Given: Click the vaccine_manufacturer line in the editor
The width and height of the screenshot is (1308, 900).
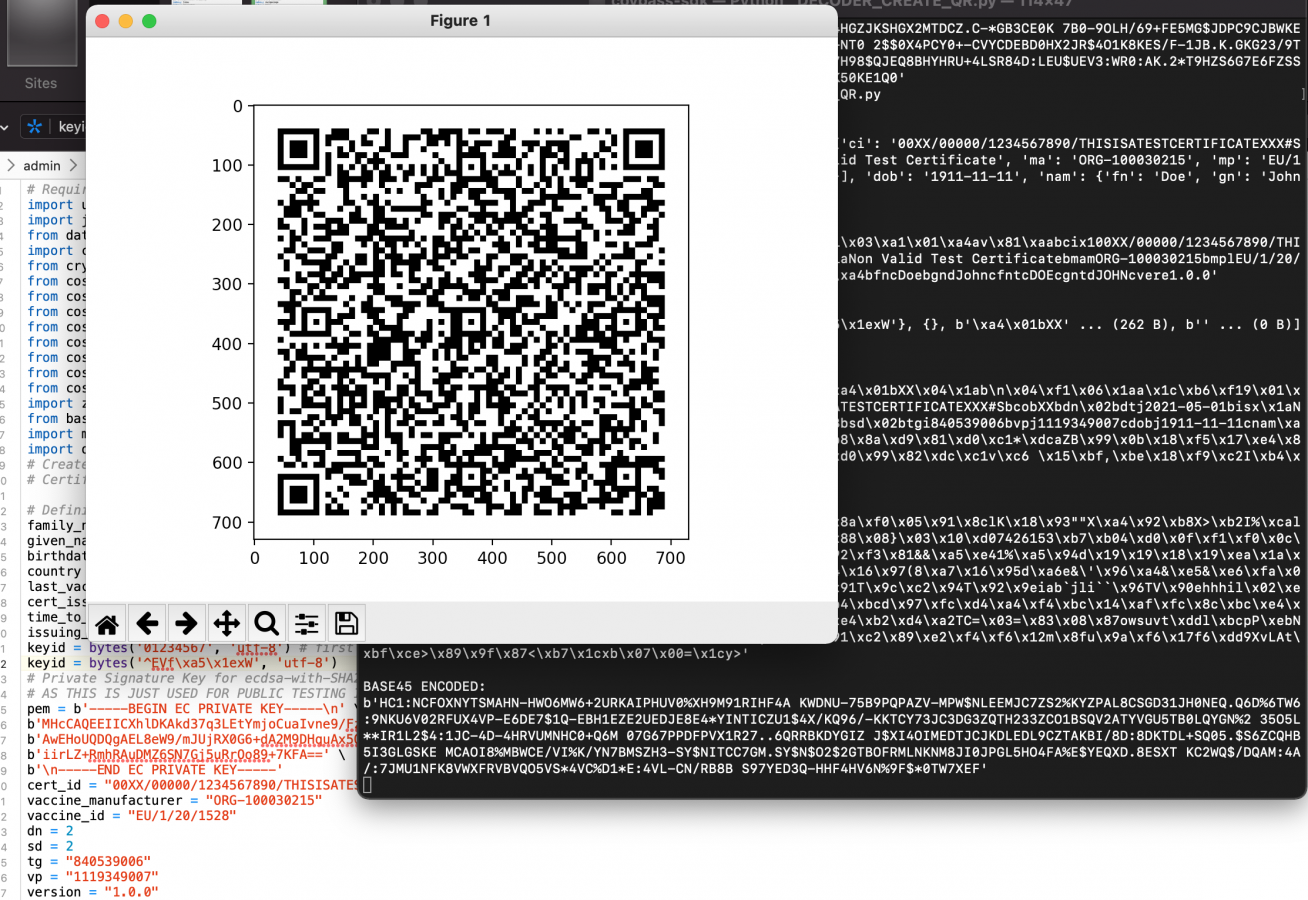Looking at the screenshot, I should pos(175,801).
